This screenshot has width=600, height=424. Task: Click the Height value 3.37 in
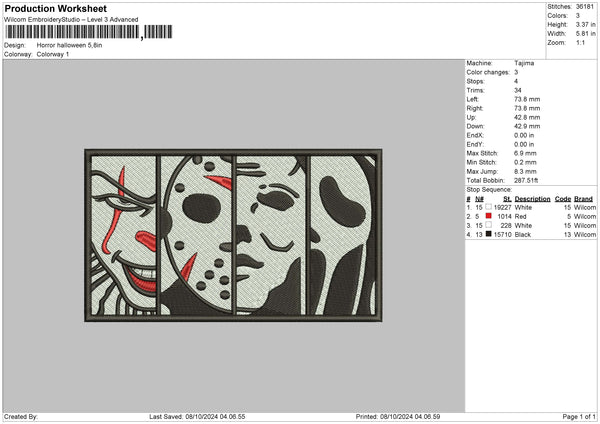point(585,24)
